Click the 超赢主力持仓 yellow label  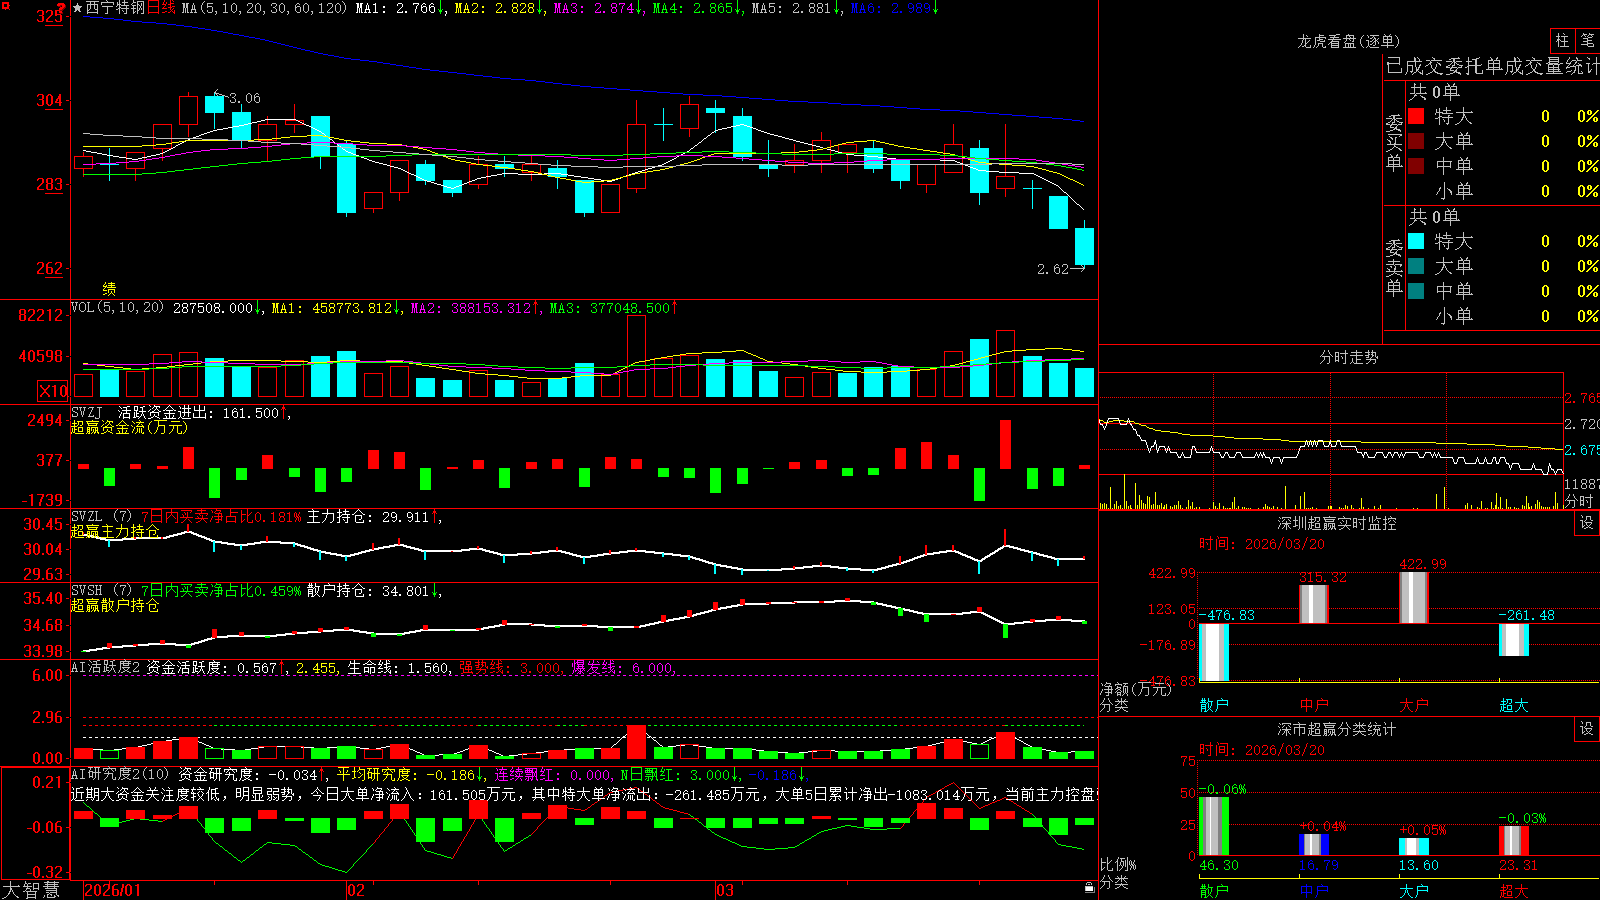click(x=115, y=531)
